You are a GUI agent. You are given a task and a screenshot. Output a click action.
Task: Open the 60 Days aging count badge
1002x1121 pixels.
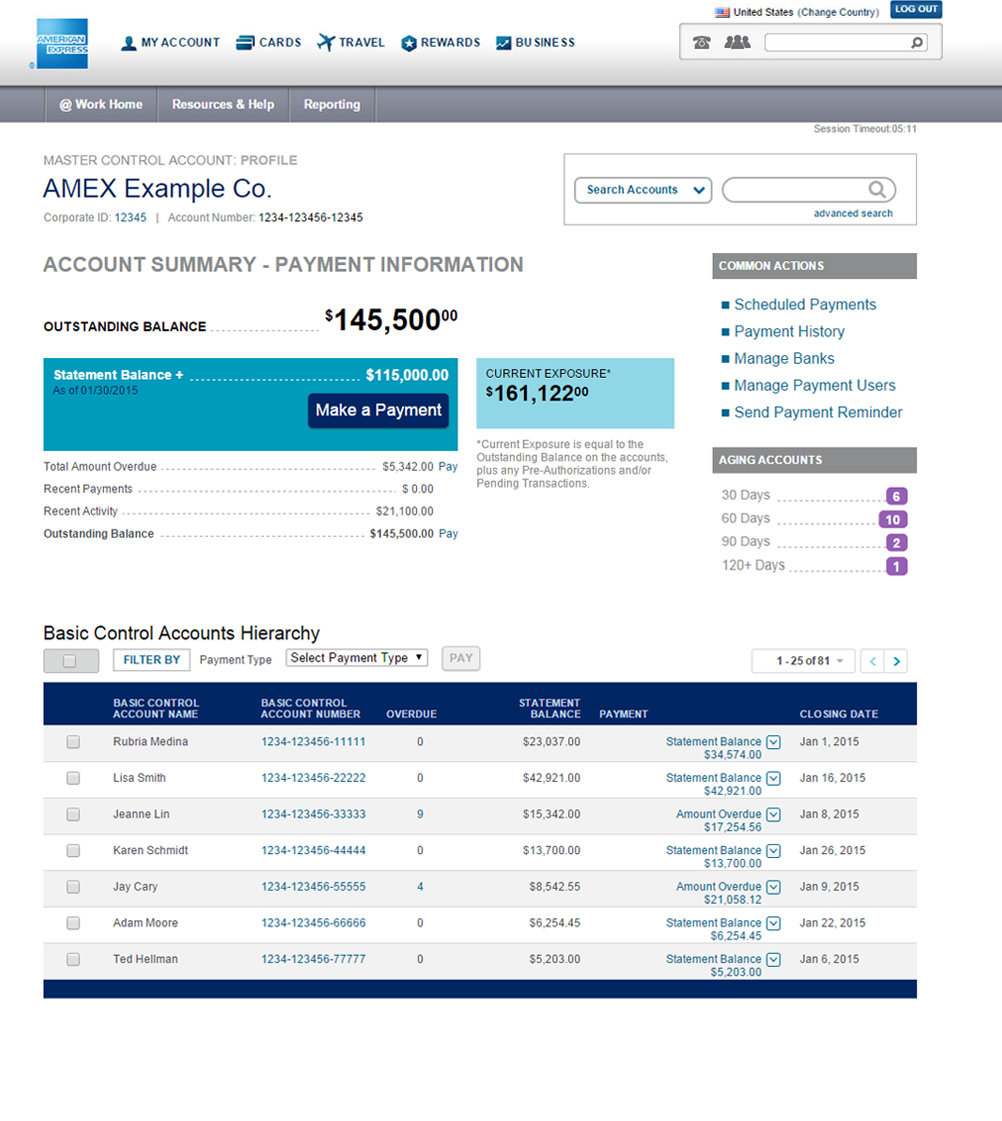(893, 520)
